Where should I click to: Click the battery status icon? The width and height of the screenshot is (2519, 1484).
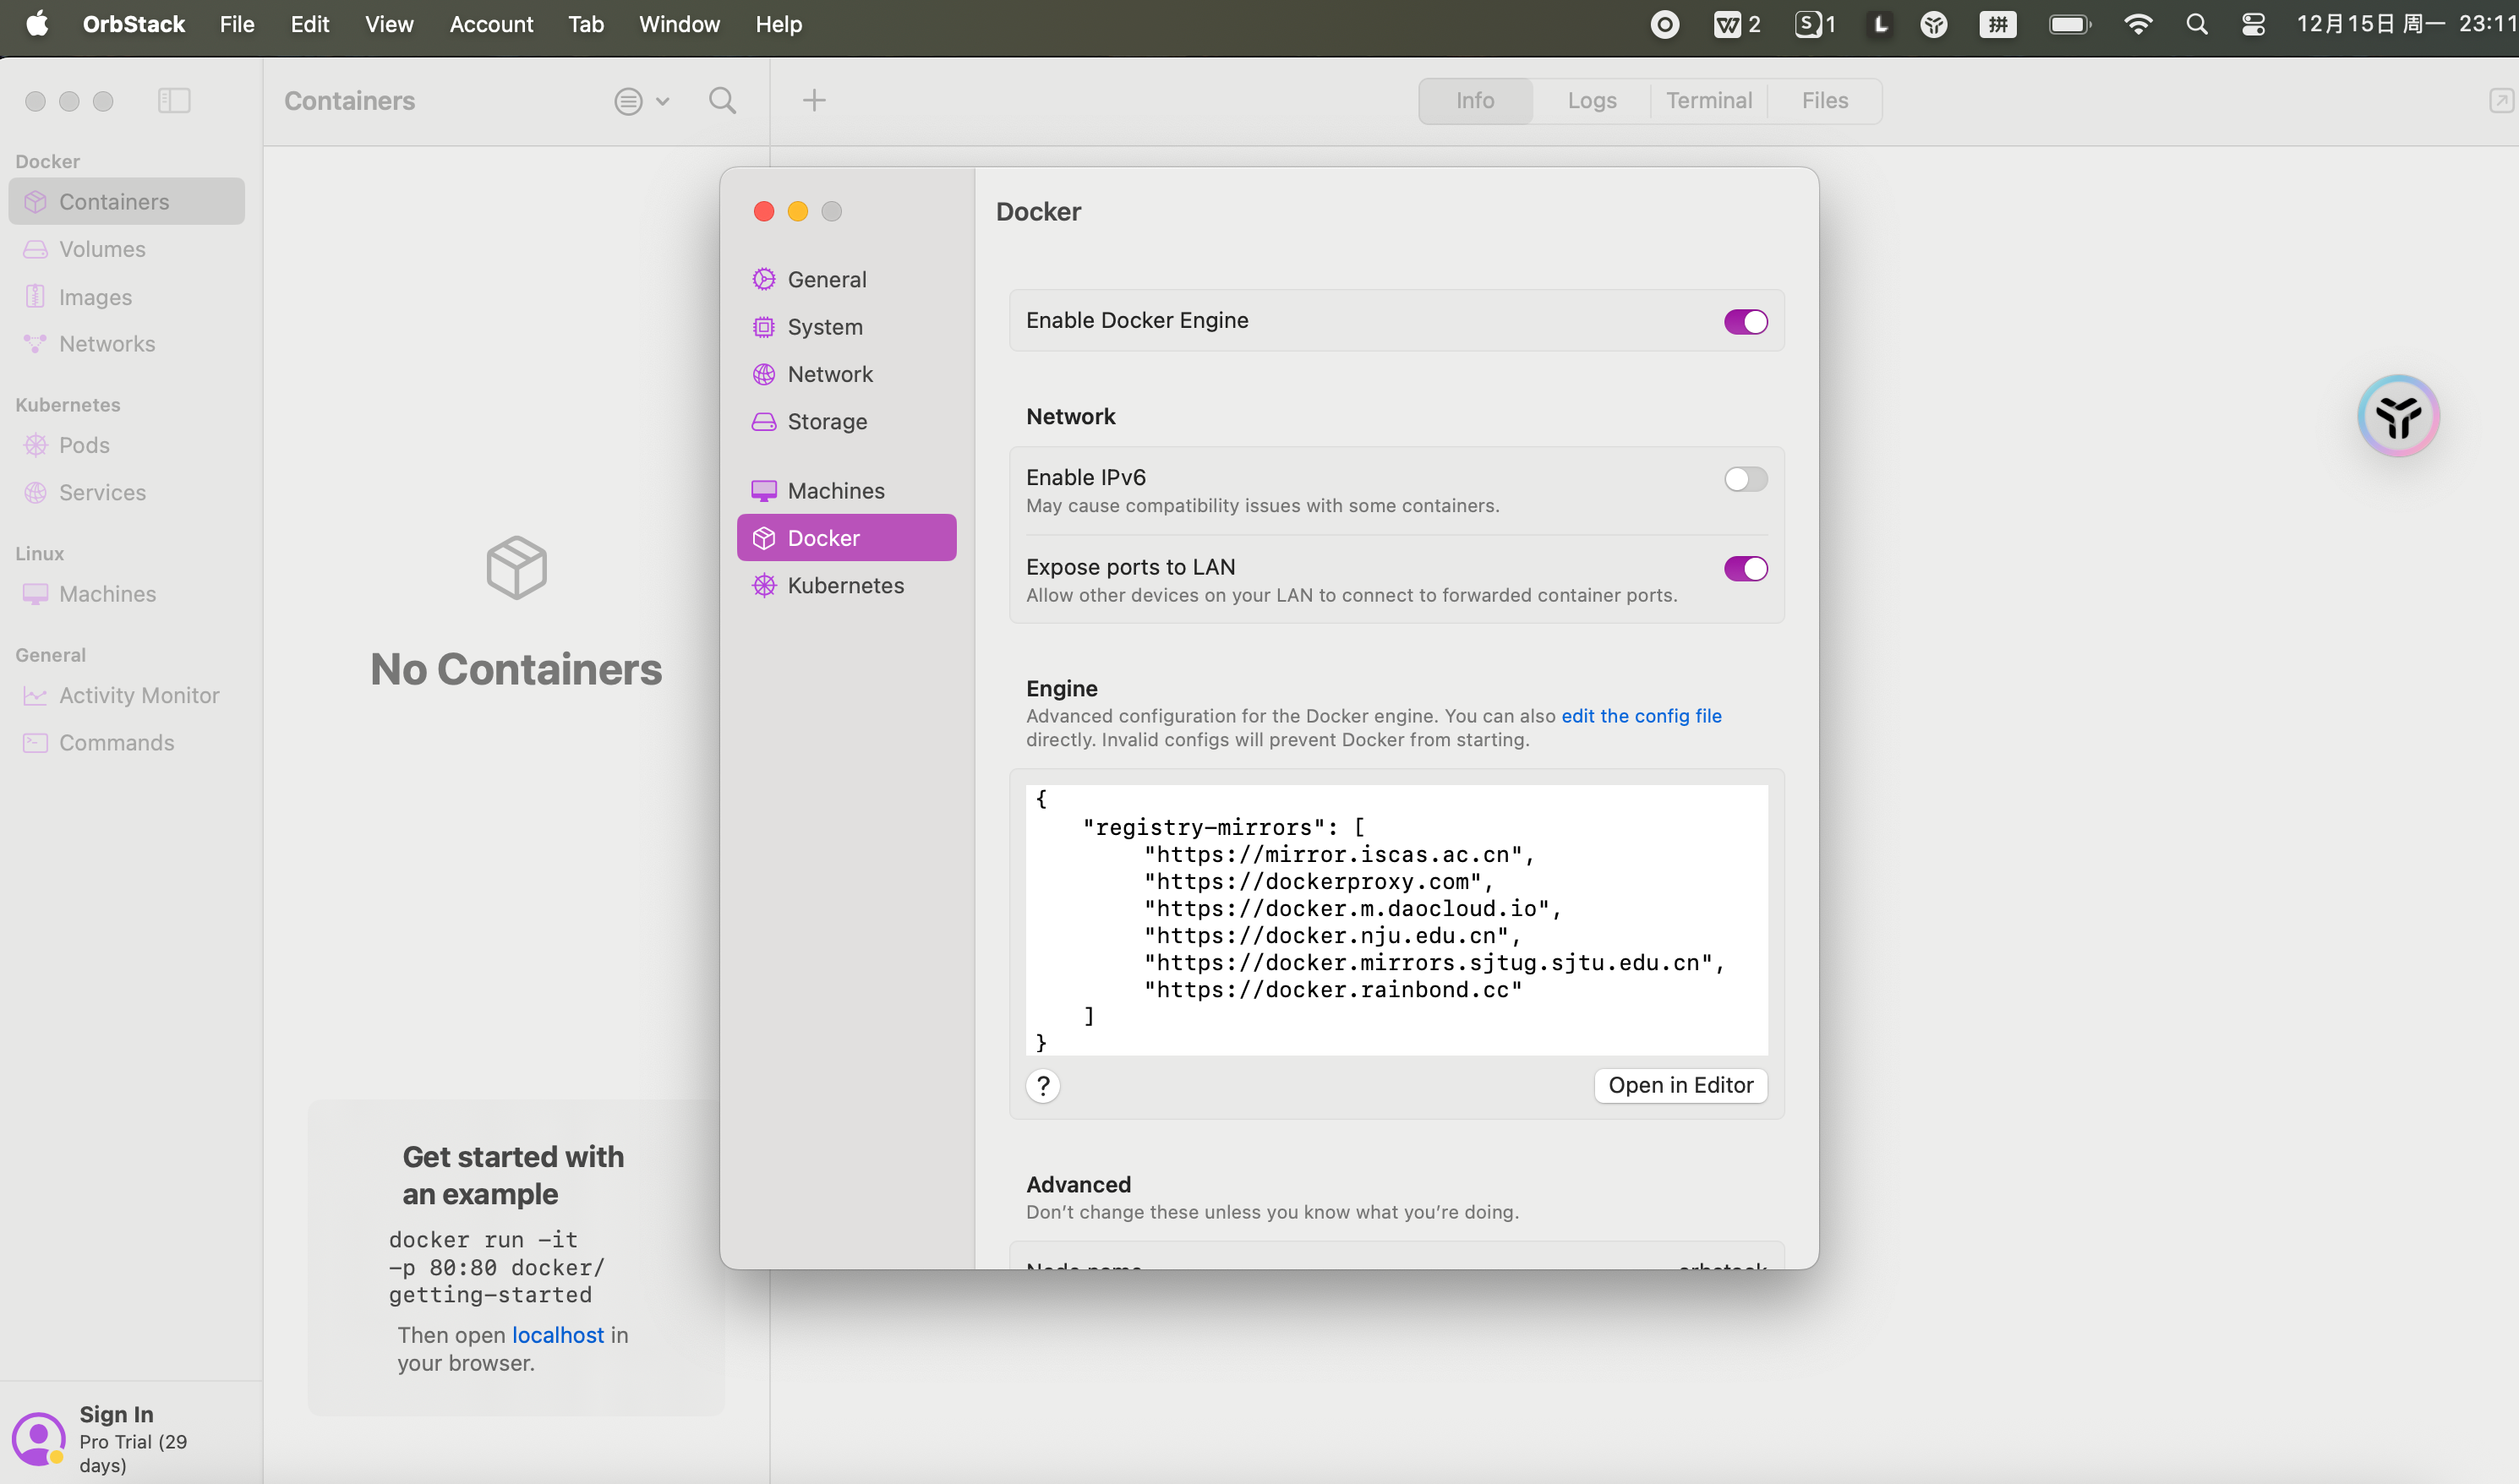[x=2069, y=24]
